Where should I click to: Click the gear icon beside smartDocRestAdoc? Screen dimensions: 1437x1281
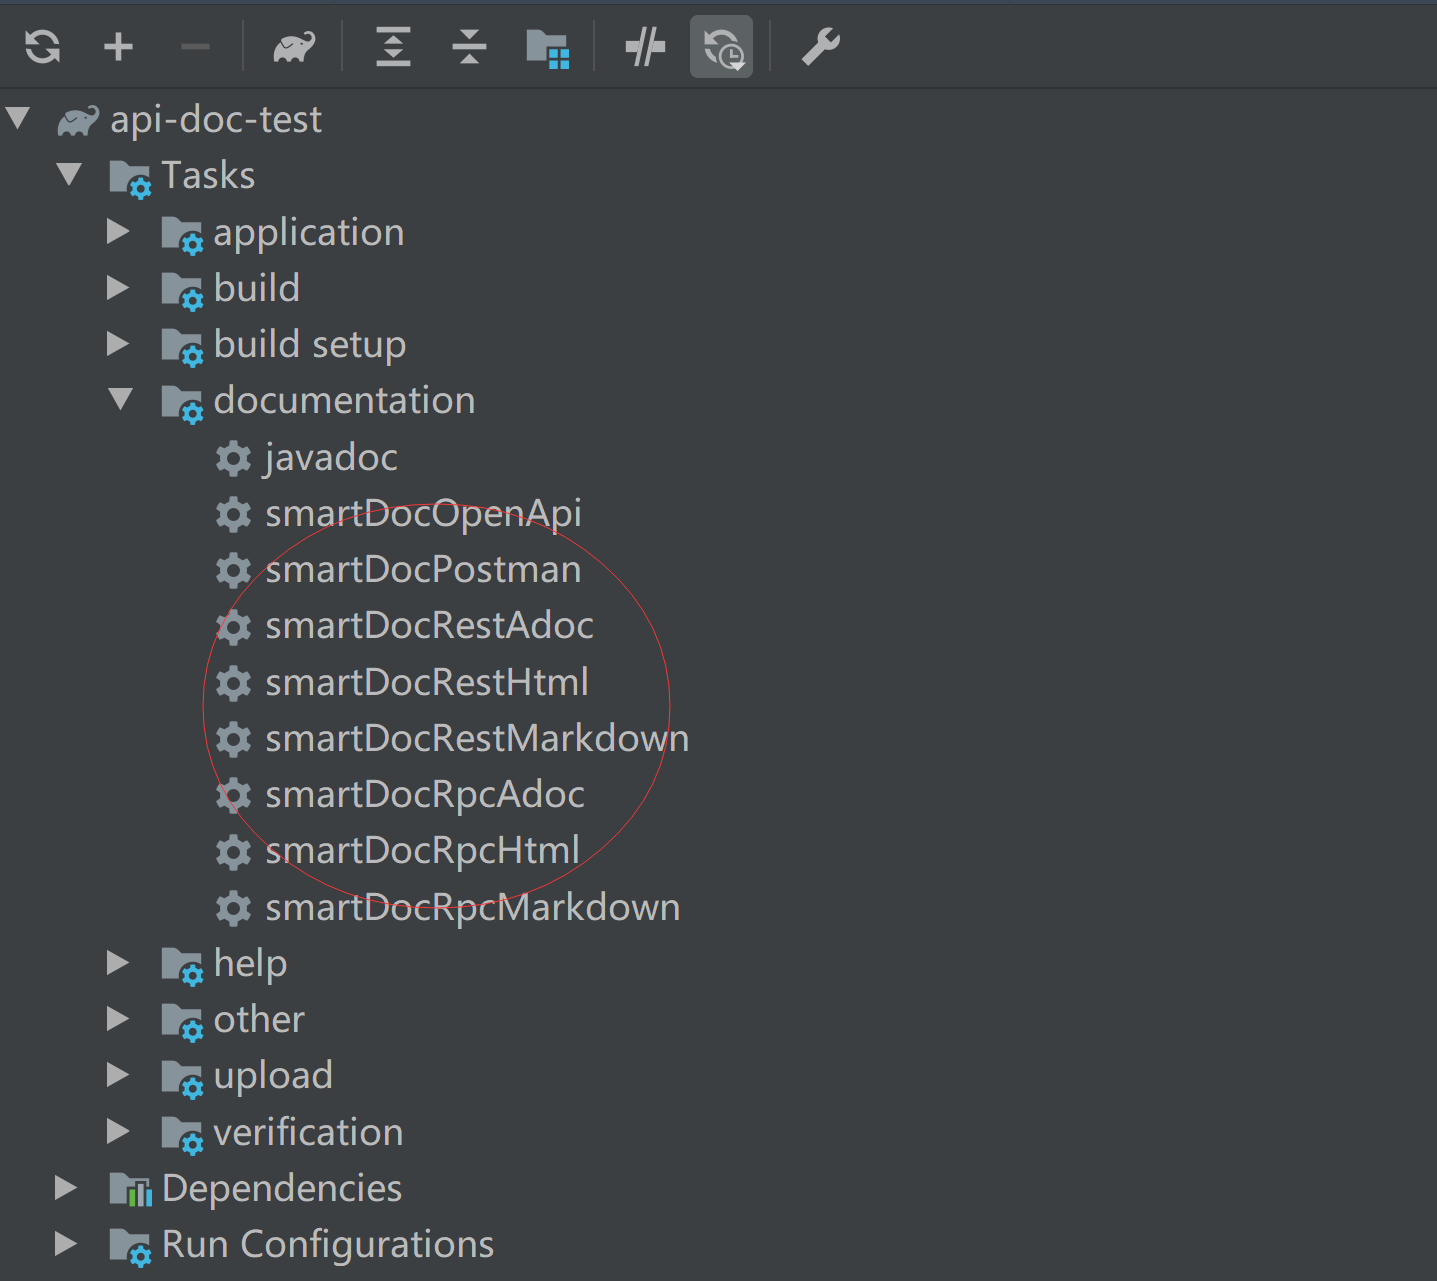tap(234, 627)
